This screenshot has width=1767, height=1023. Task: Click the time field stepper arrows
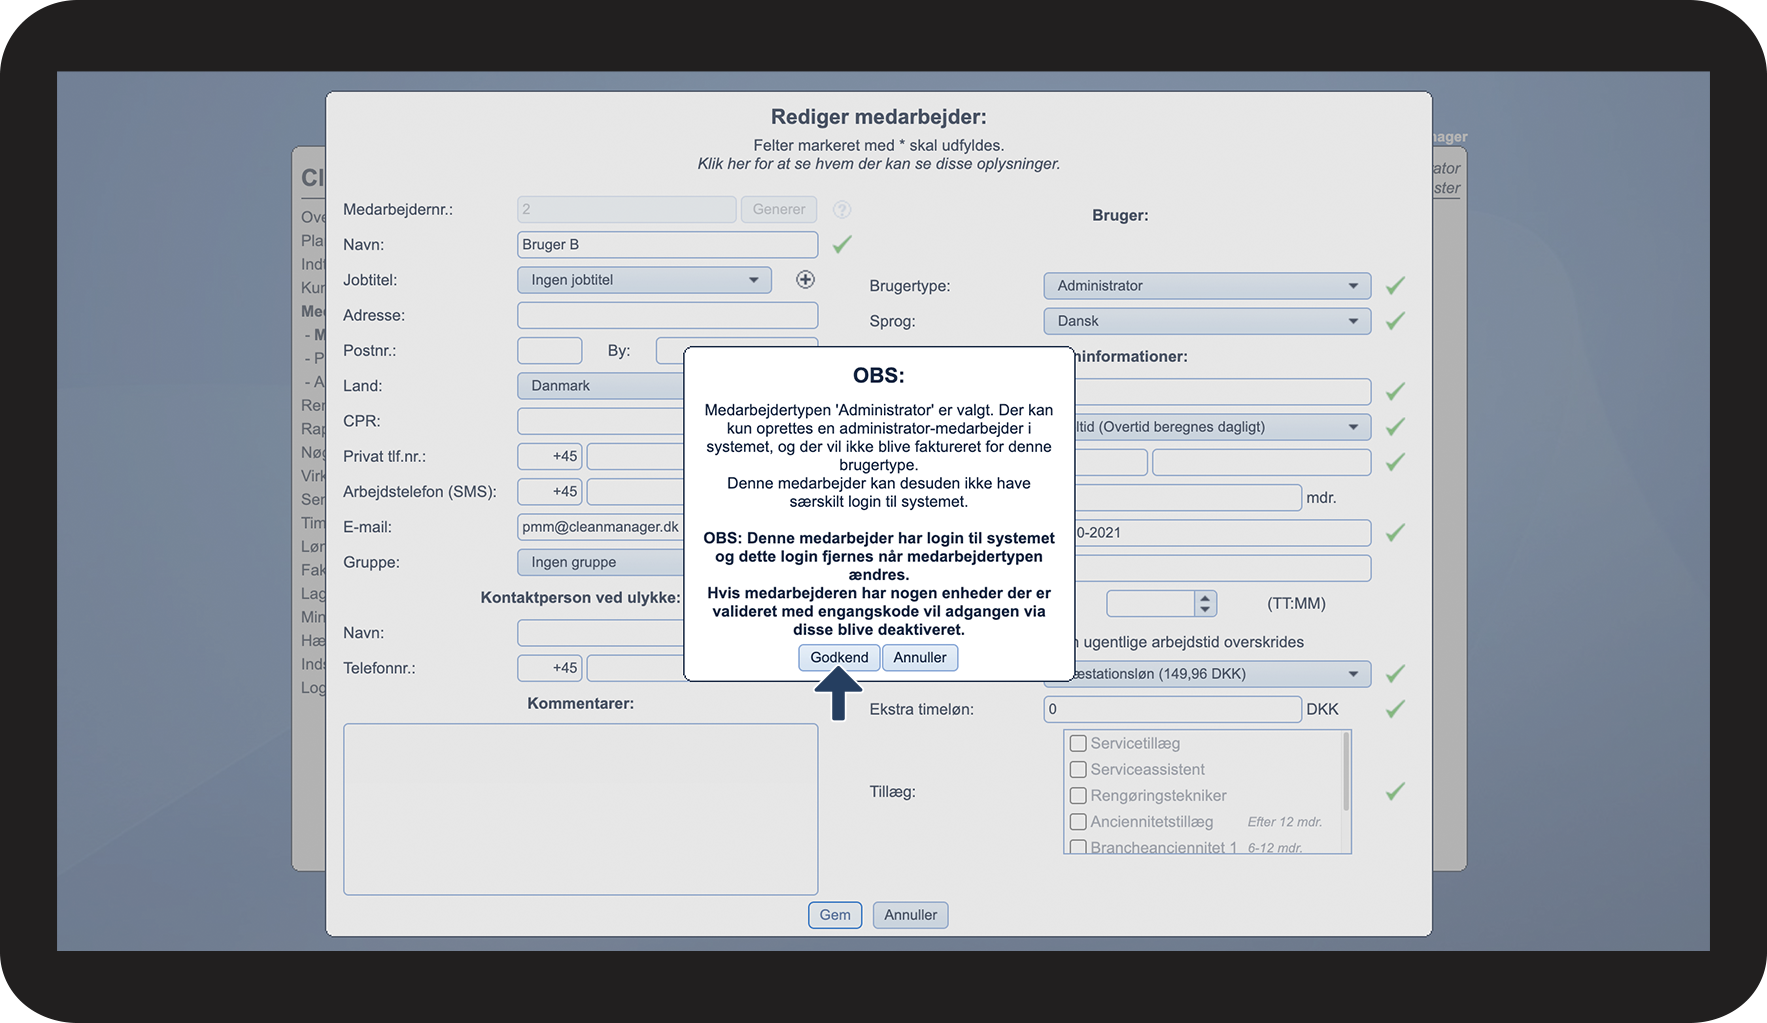[1205, 603]
